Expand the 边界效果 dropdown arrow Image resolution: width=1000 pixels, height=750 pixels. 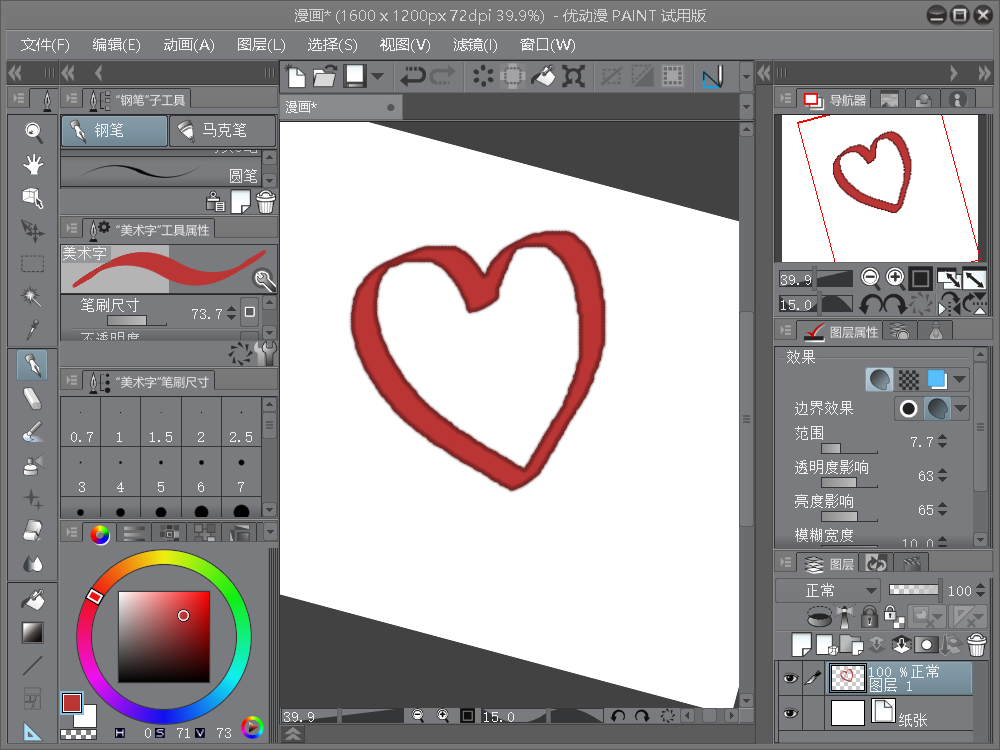pos(961,408)
